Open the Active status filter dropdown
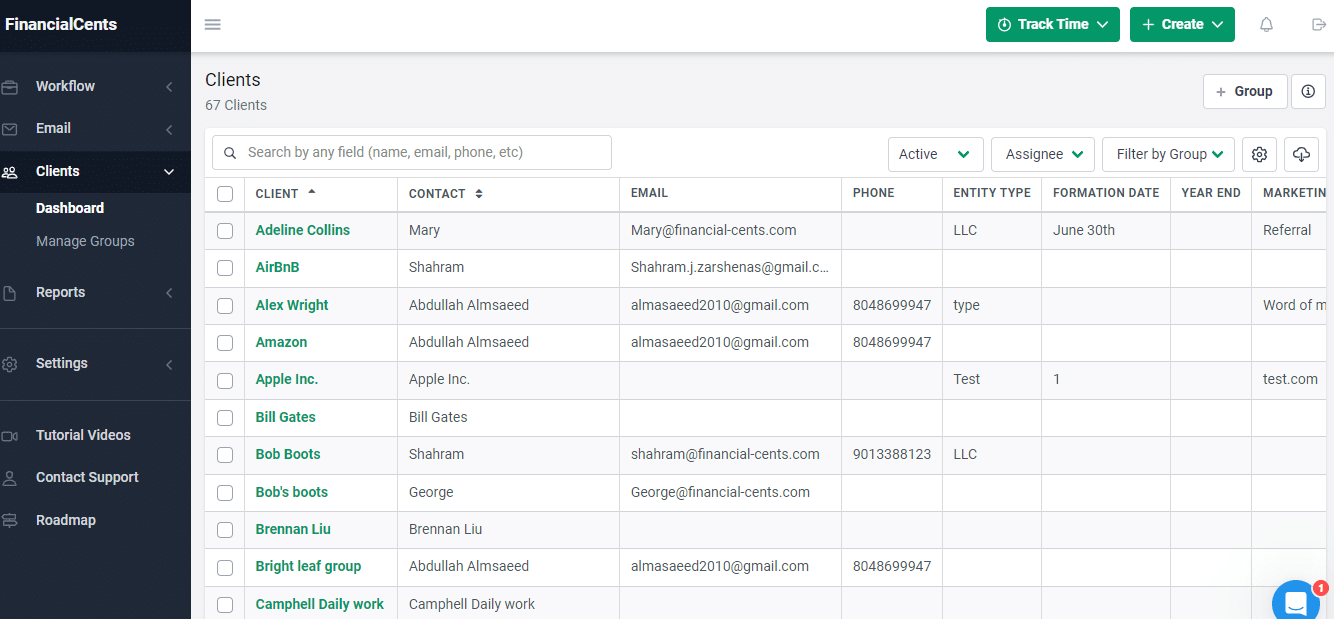This screenshot has width=1334, height=619. coord(936,154)
